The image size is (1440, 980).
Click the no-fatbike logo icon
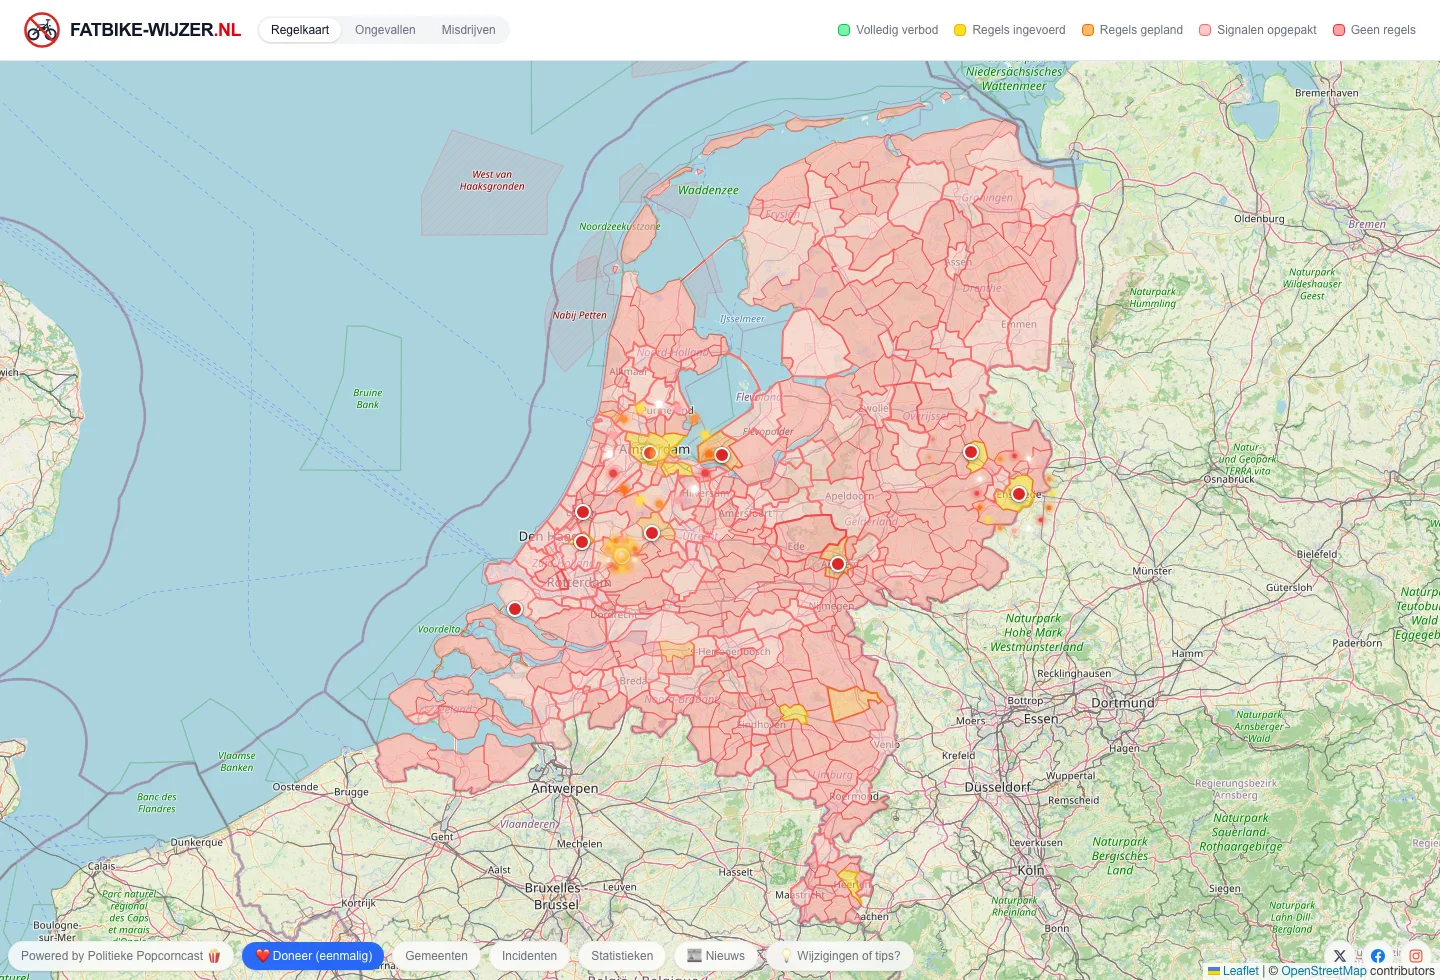42,30
